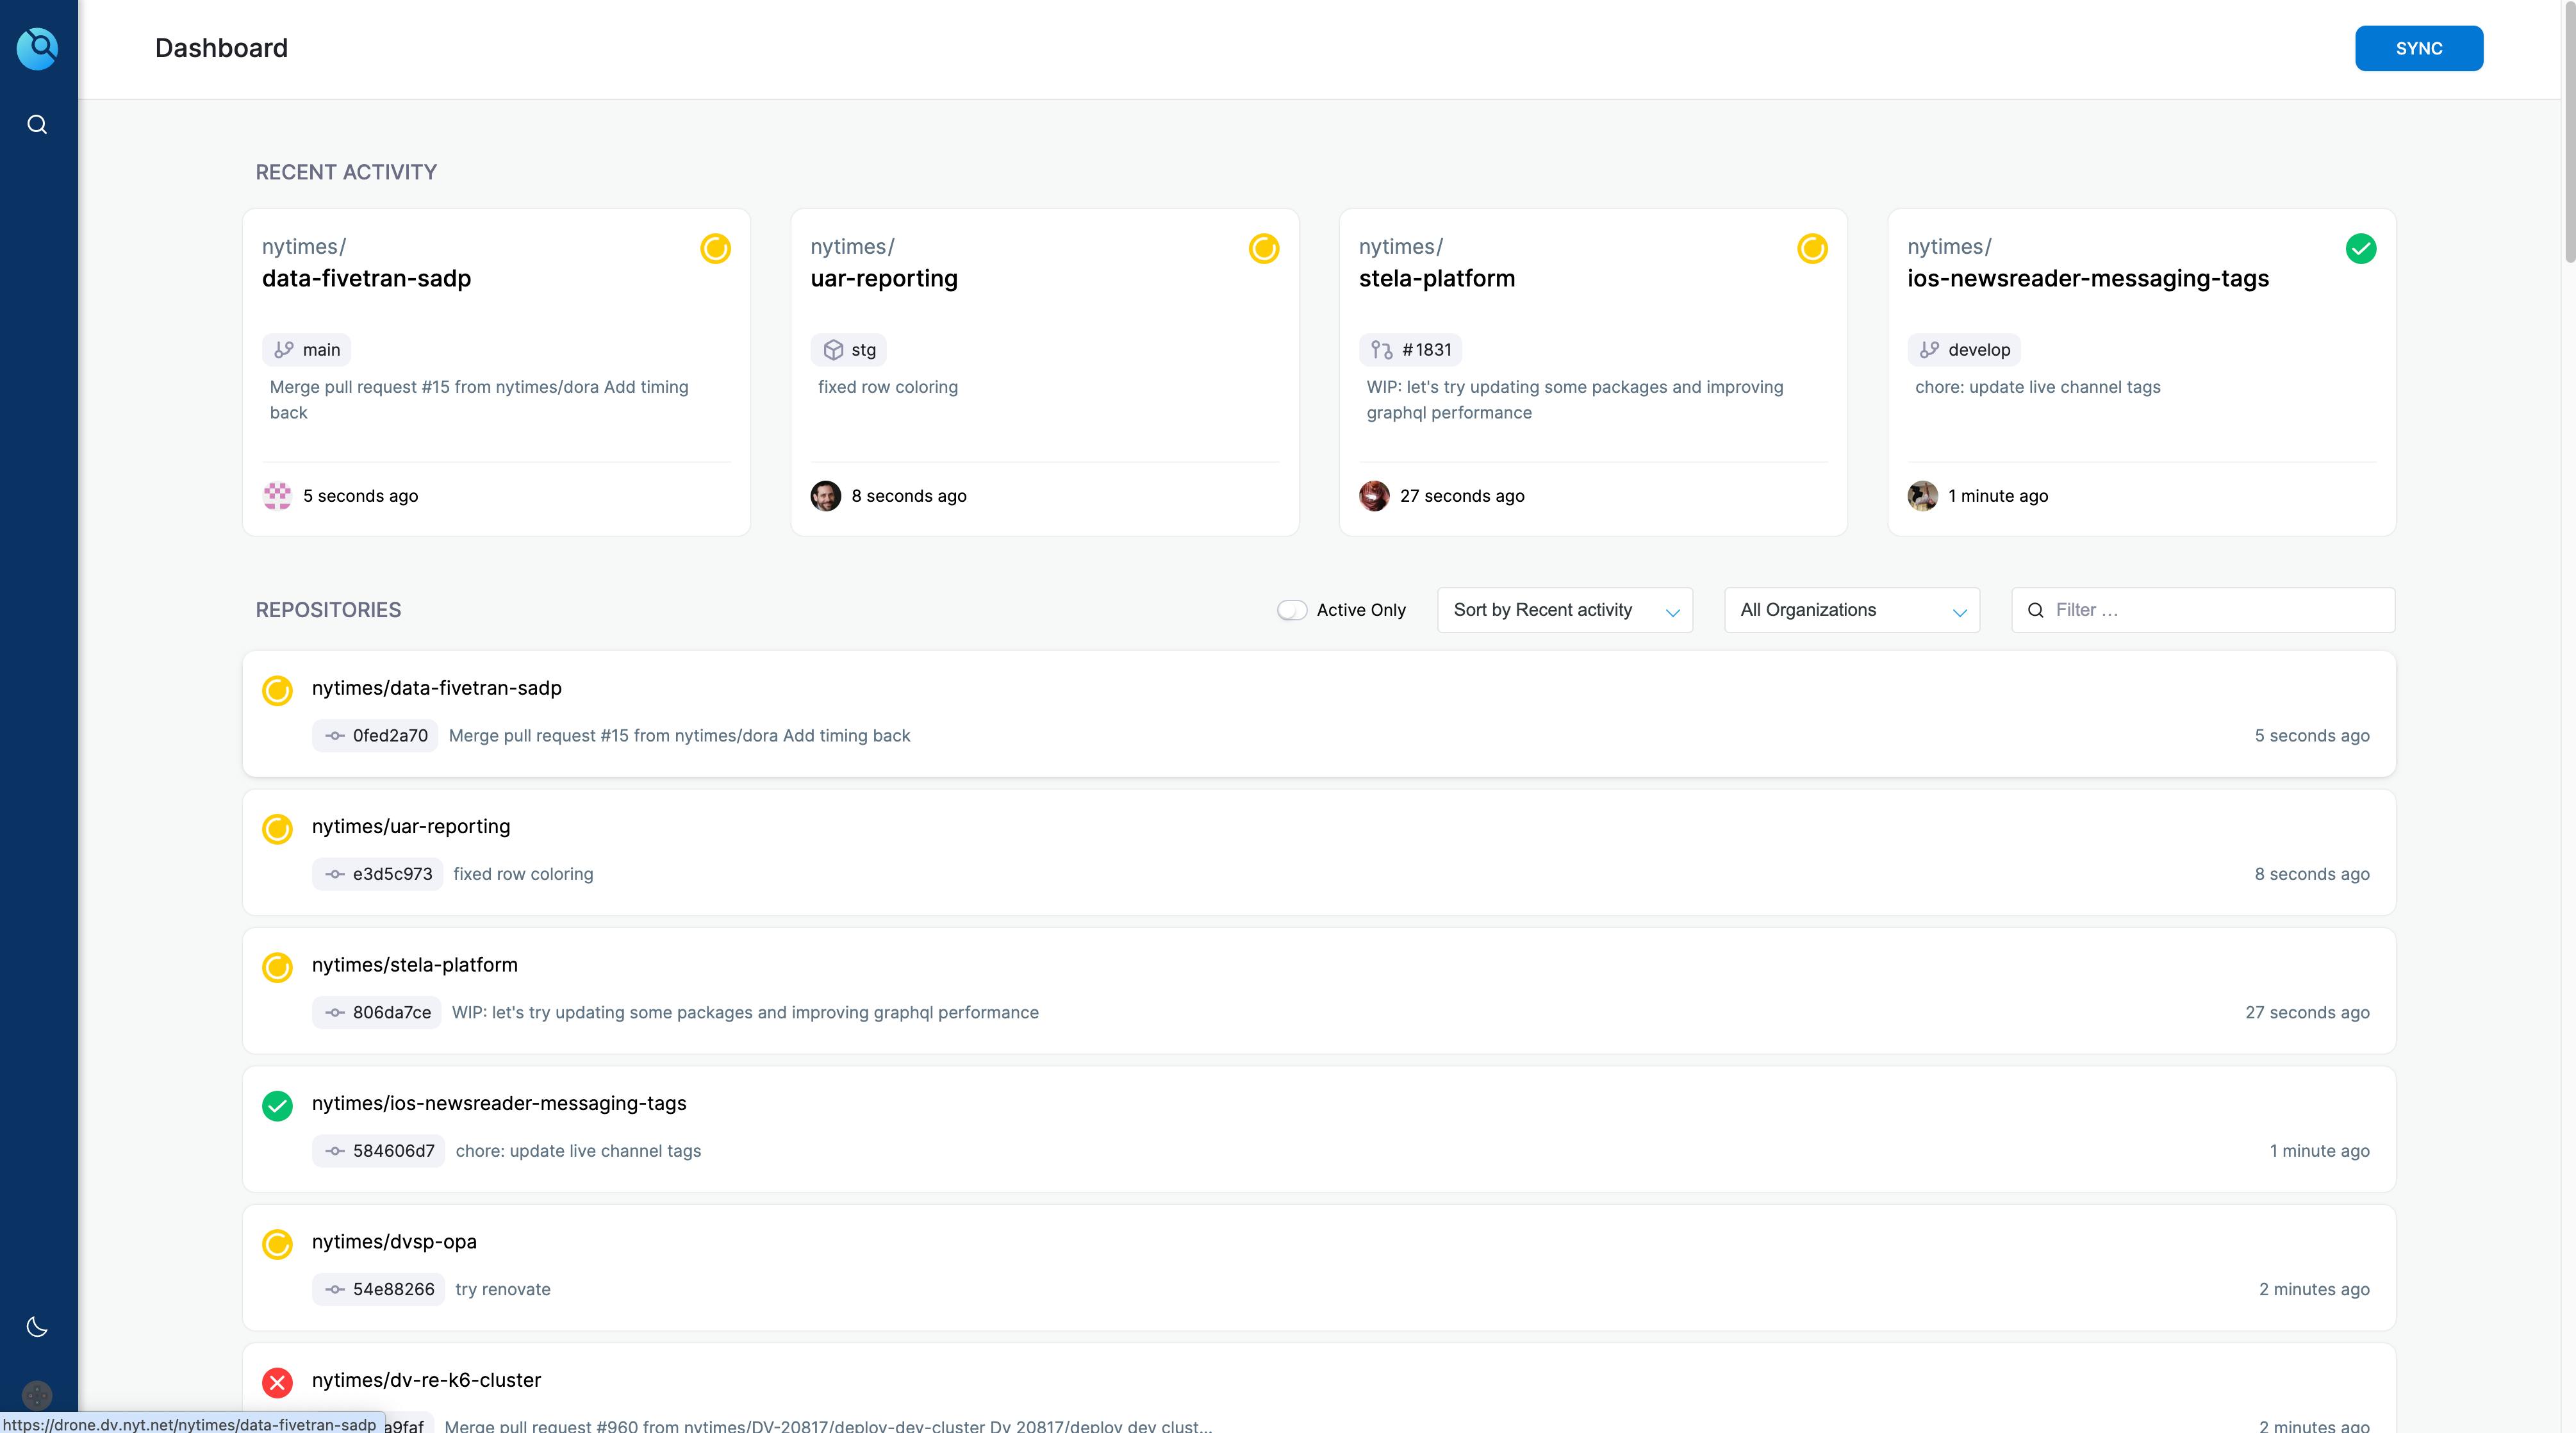
Task: Click the develop branch badge
Action: 1964,350
